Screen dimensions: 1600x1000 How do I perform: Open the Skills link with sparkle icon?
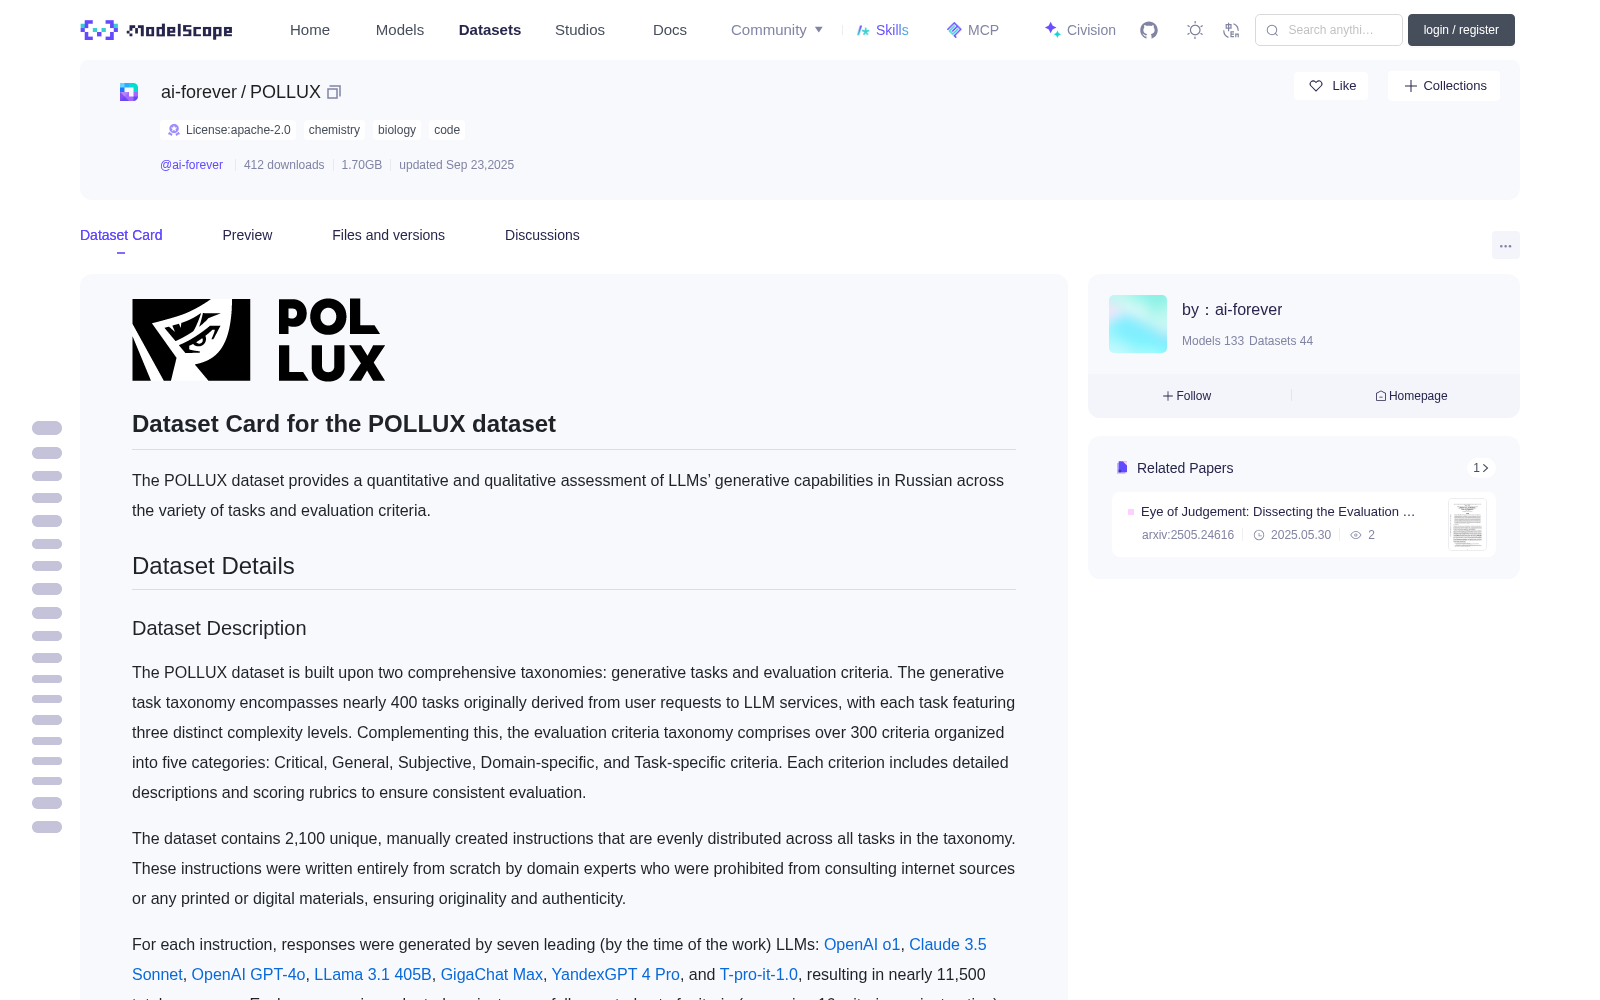882,30
